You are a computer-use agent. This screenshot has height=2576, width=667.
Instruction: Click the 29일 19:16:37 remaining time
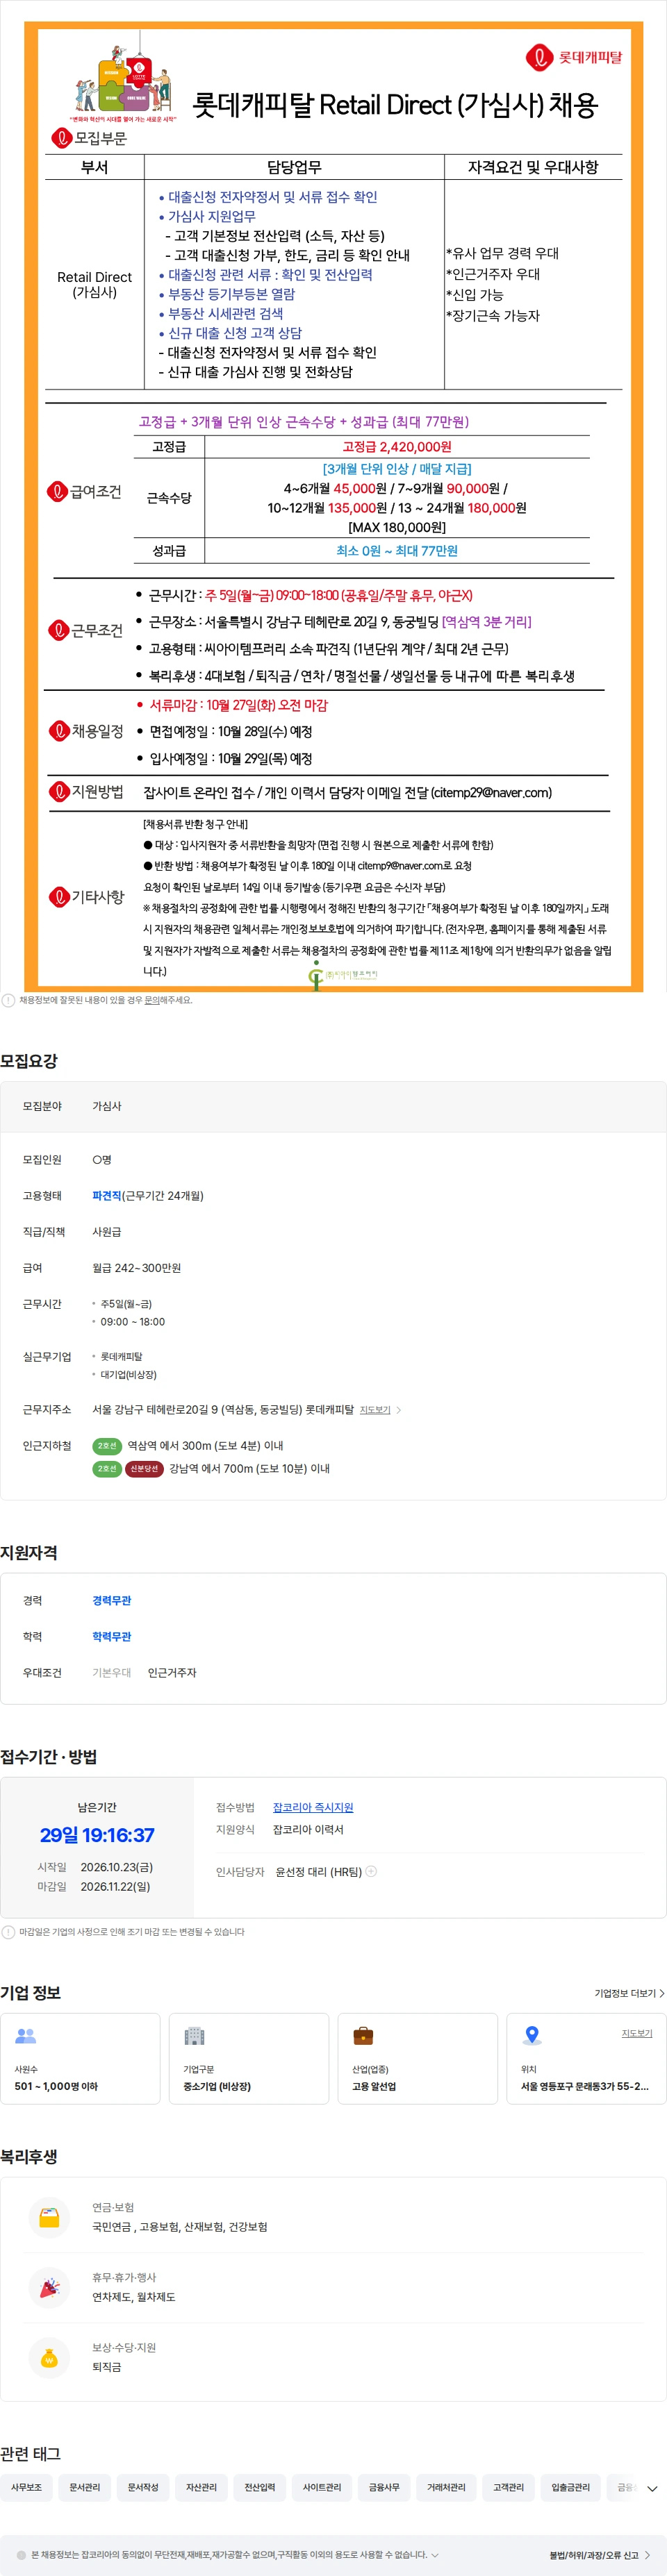pyautogui.click(x=97, y=1835)
